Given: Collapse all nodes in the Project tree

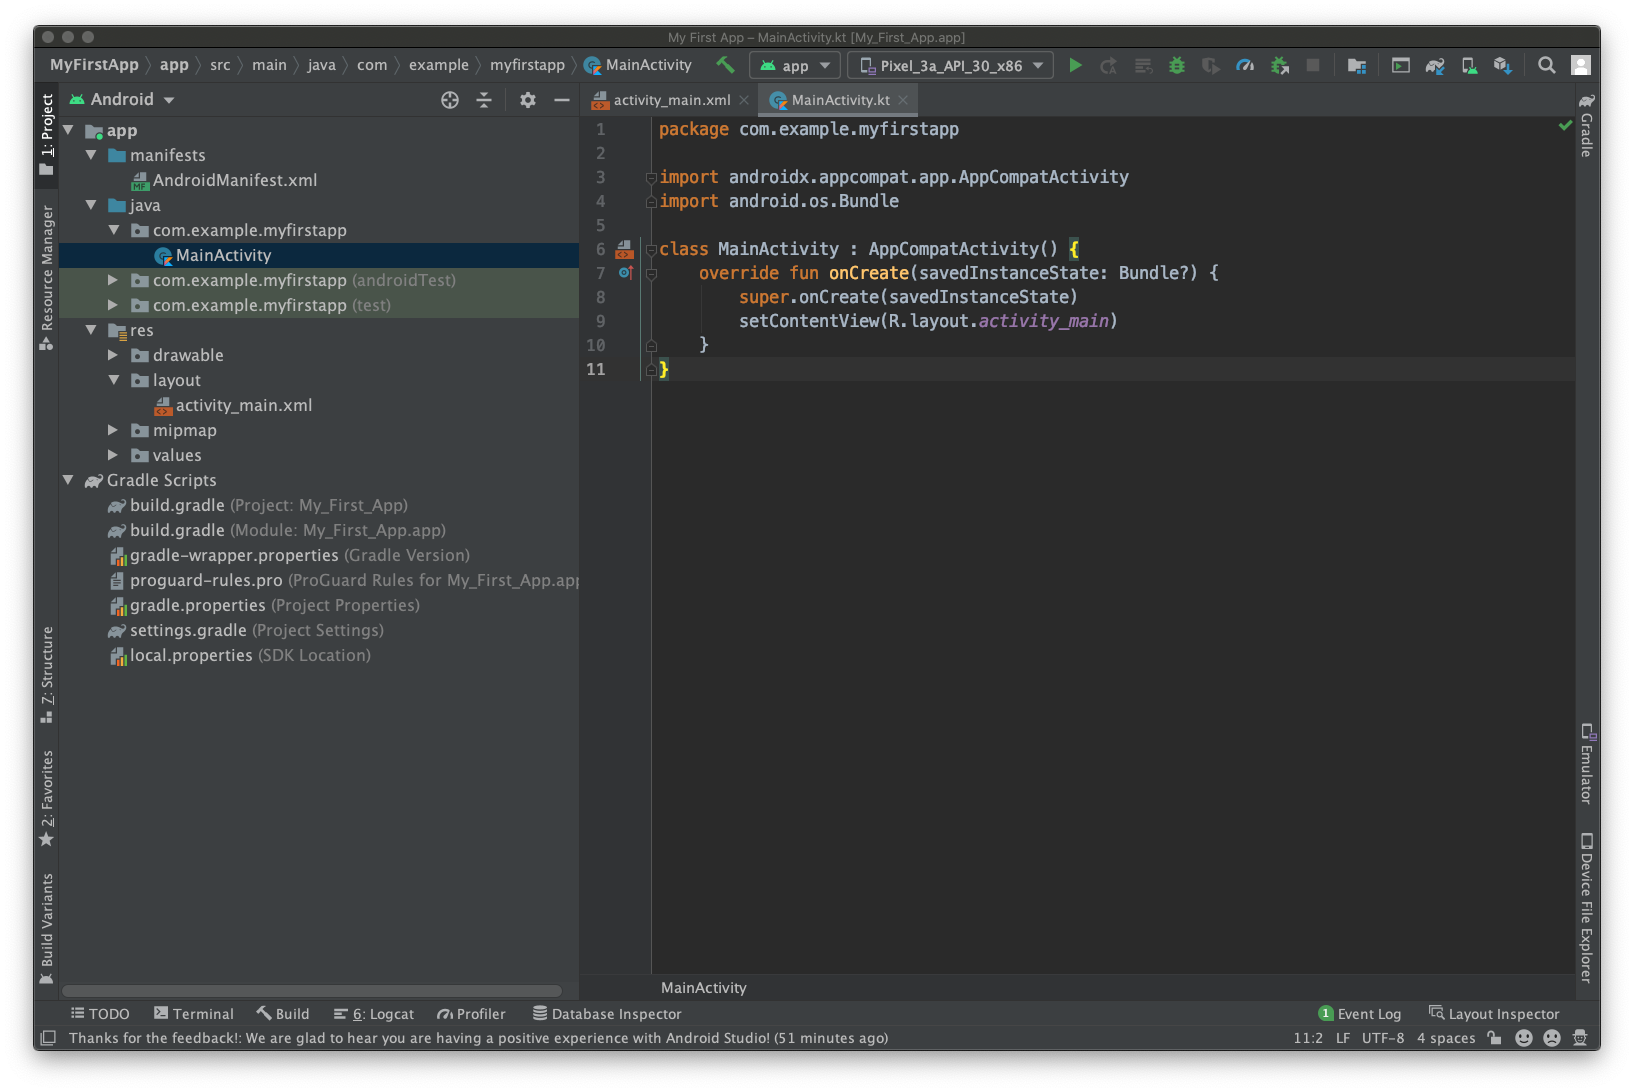Looking at the screenshot, I should point(484,100).
